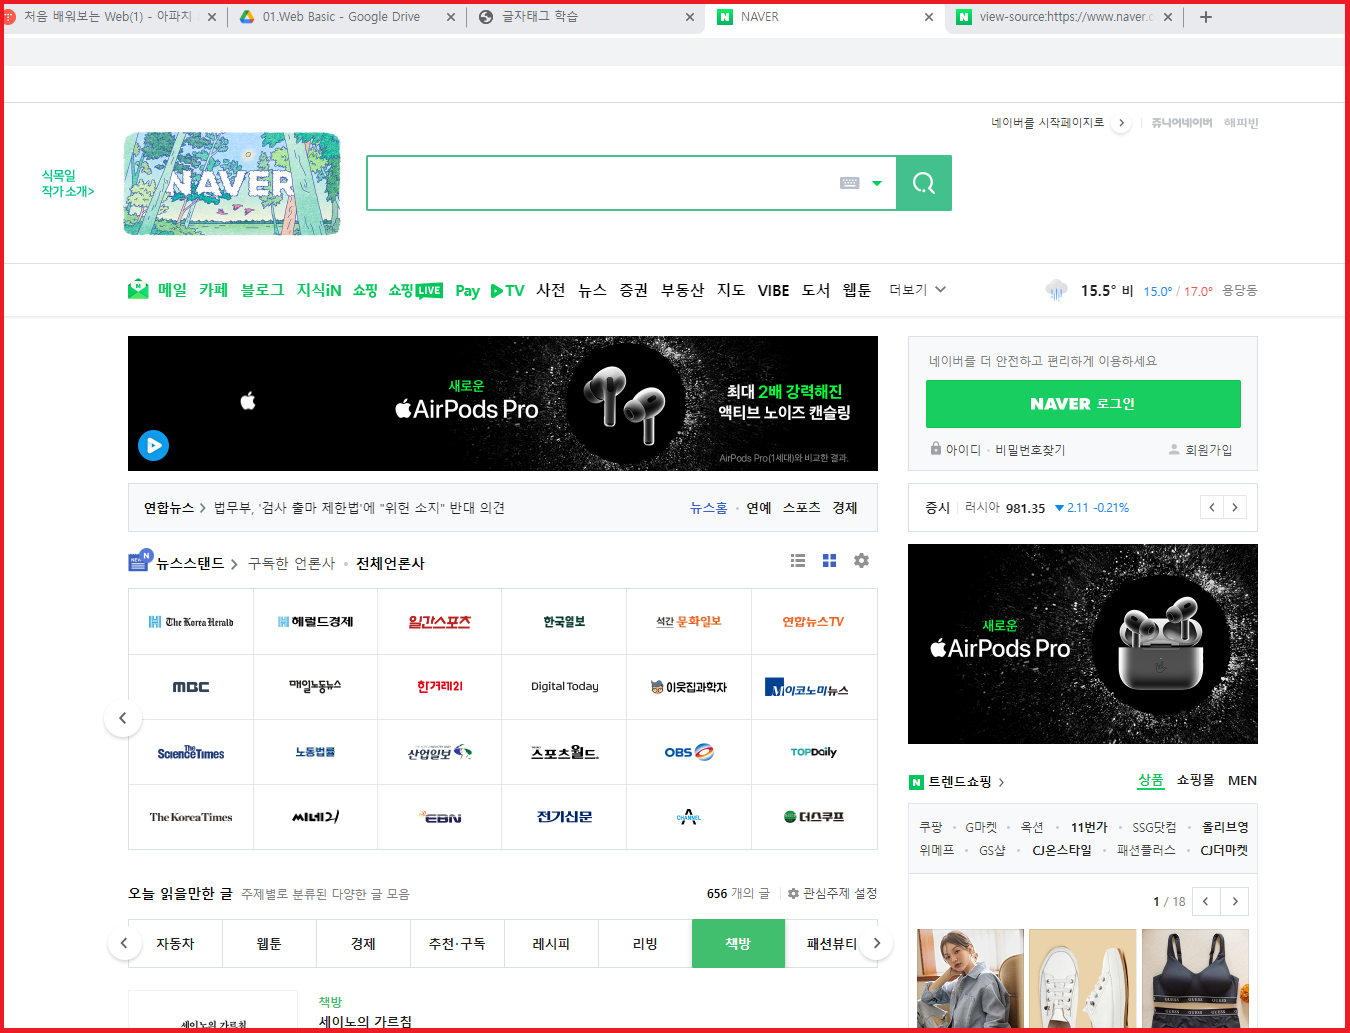Open the 더스쿠프 press logo

[x=814, y=817]
